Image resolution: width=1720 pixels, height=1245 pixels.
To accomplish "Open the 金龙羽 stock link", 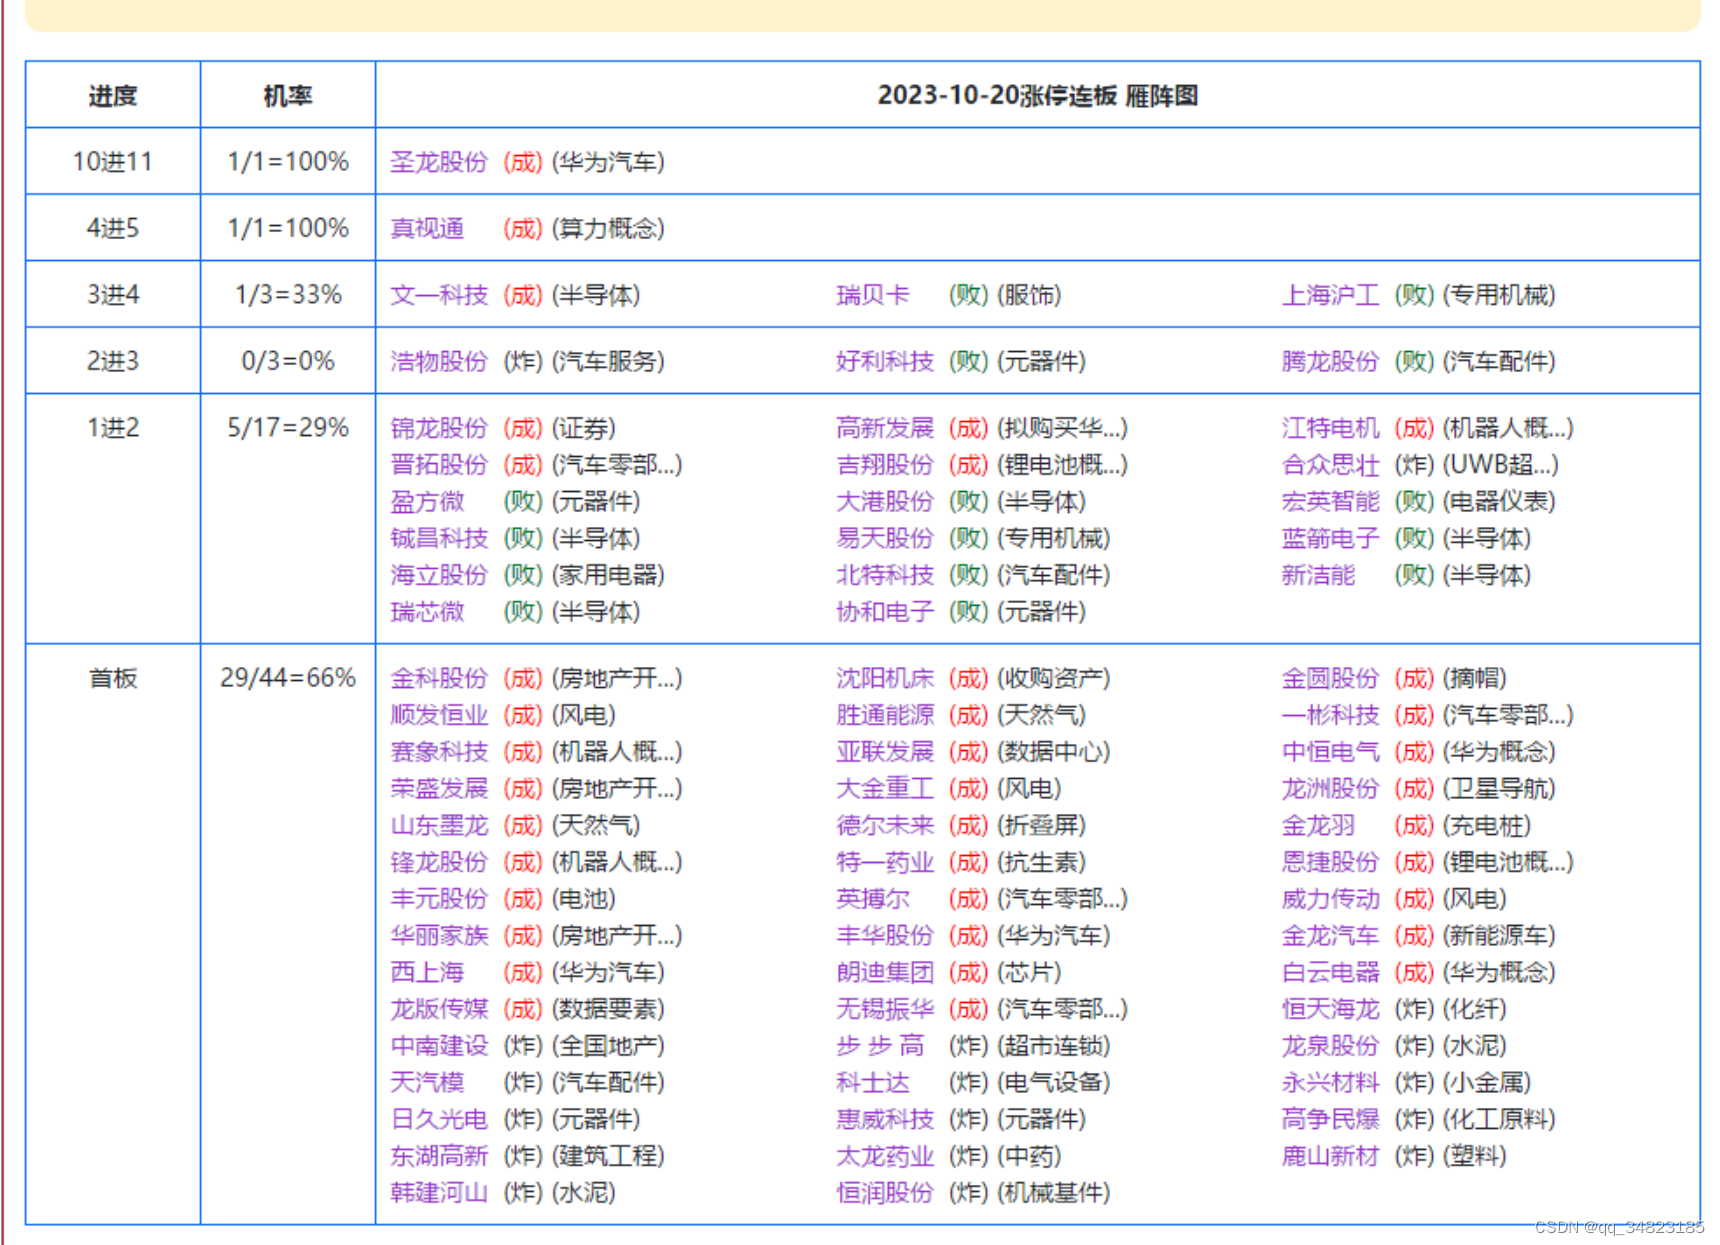I will [1319, 826].
